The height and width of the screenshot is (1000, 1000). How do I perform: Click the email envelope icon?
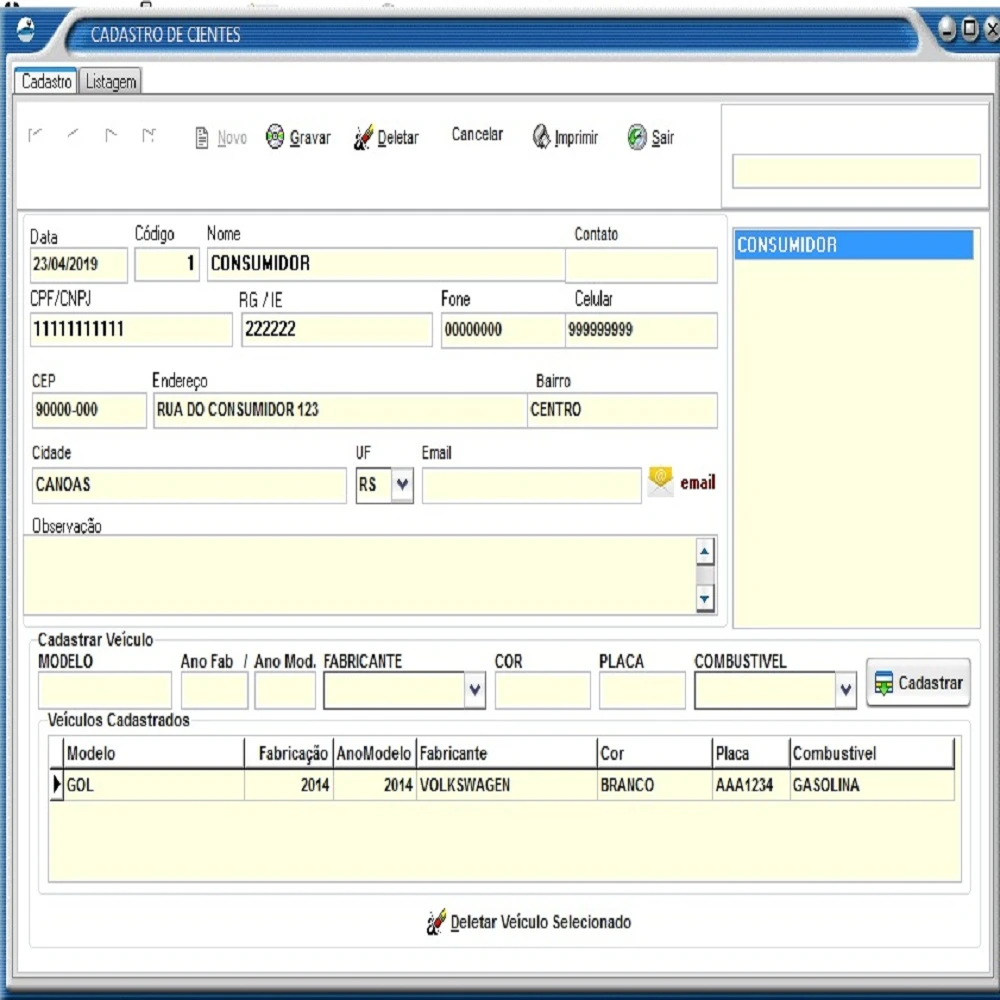[660, 482]
